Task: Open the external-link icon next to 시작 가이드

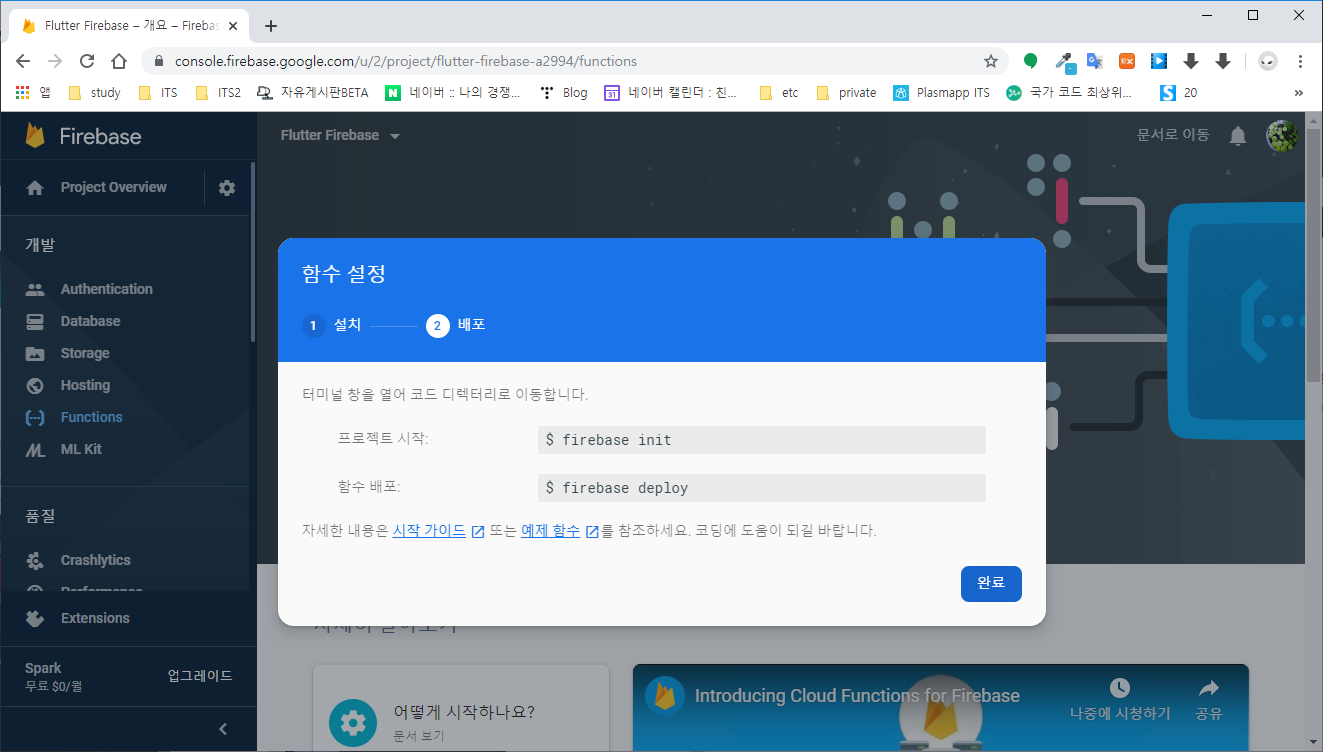Action: 478,531
